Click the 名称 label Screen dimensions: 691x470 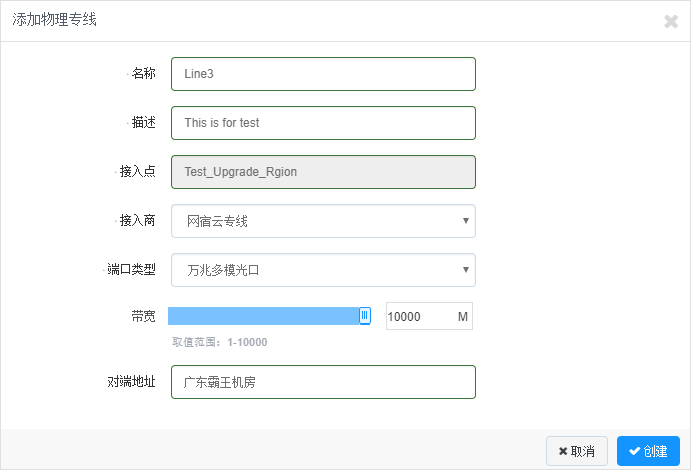[143, 74]
